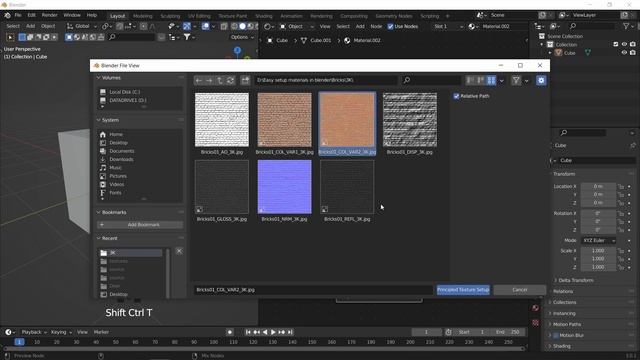Switch to horizontal list display mode
The width and height of the screenshot is (640, 360).
point(481,80)
